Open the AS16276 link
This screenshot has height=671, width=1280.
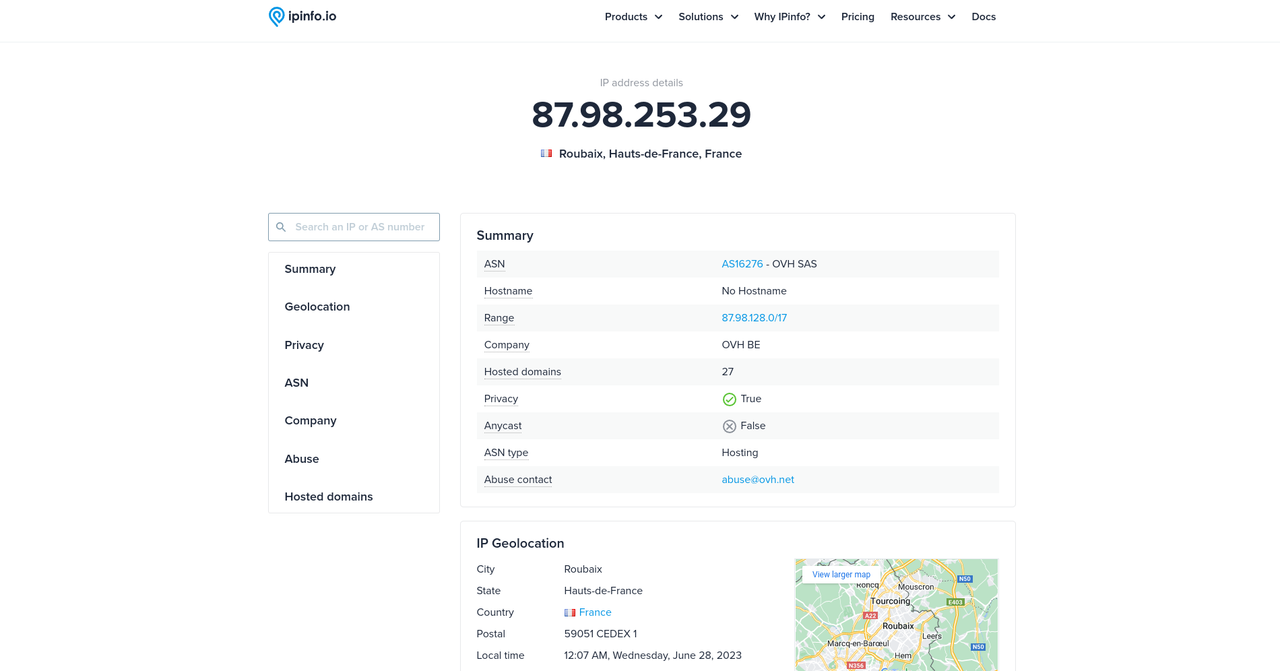tap(742, 264)
